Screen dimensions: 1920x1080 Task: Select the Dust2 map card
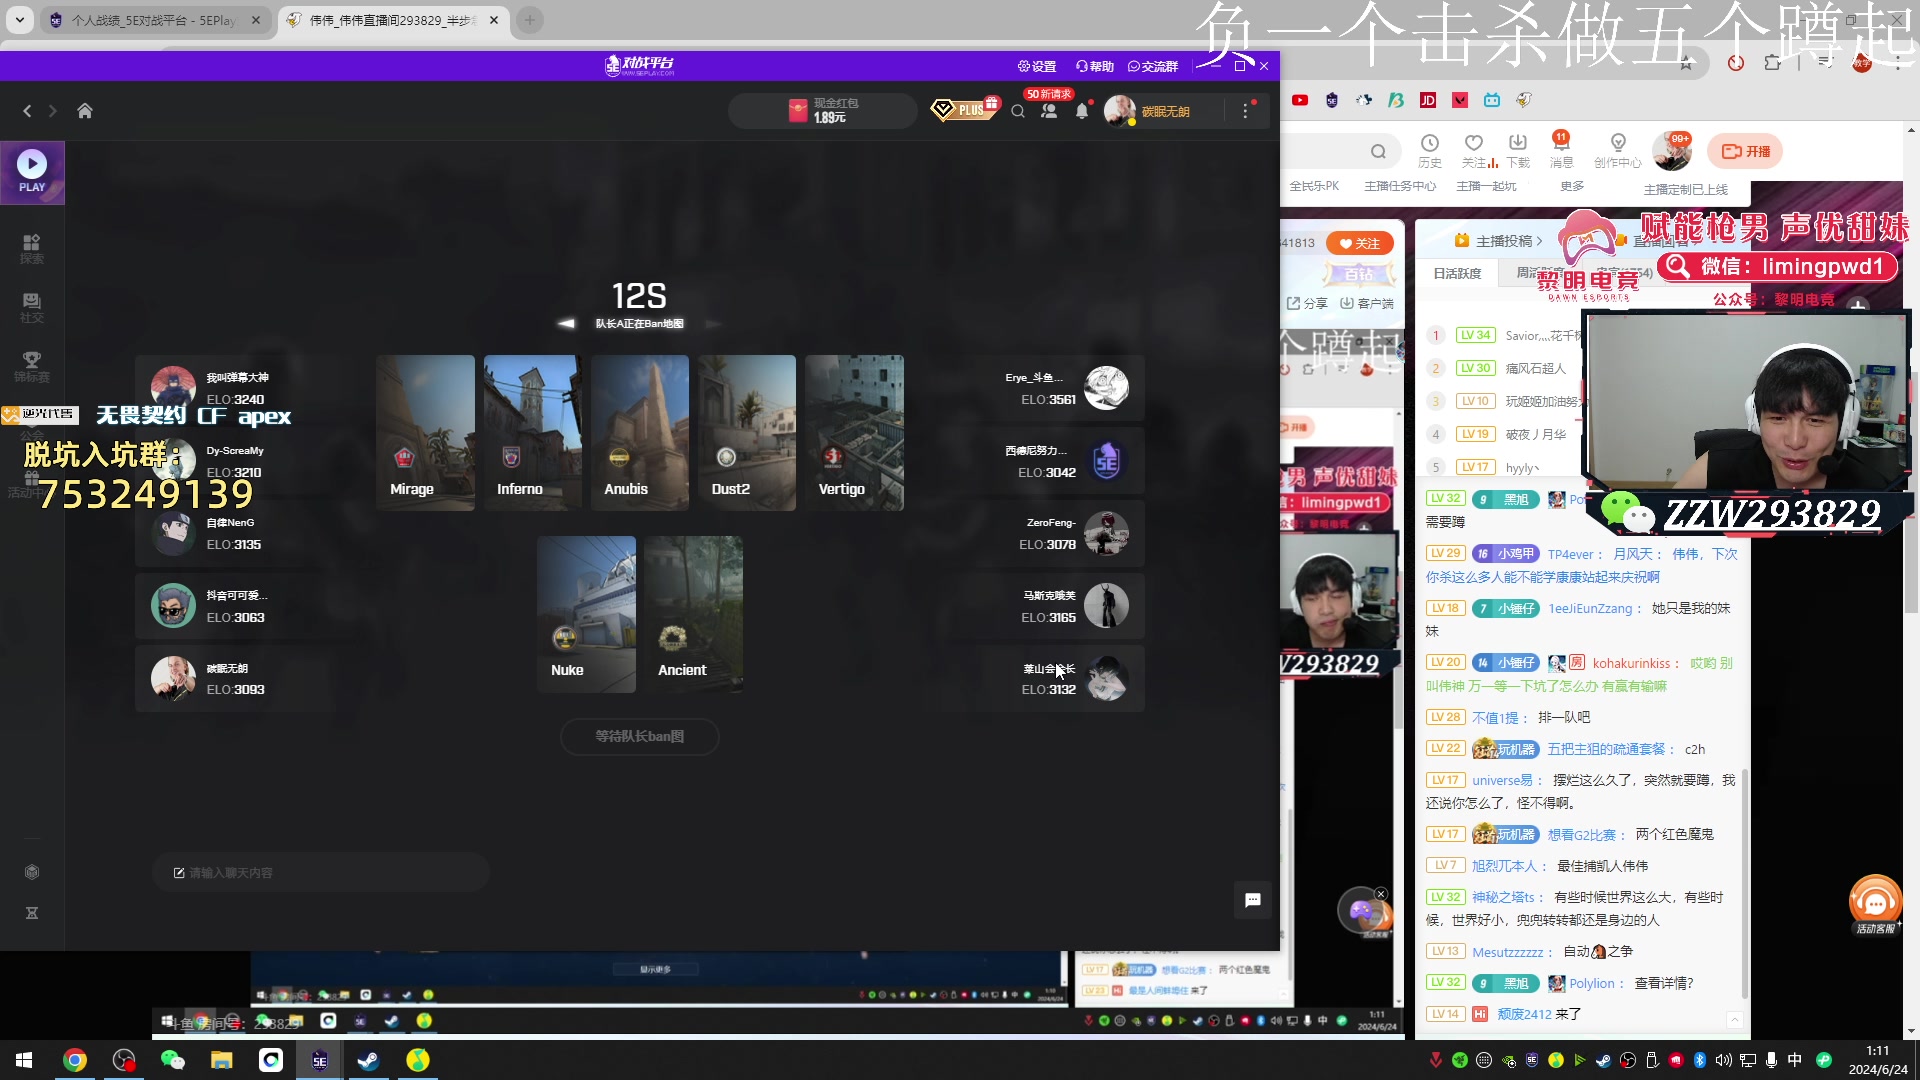coord(747,433)
